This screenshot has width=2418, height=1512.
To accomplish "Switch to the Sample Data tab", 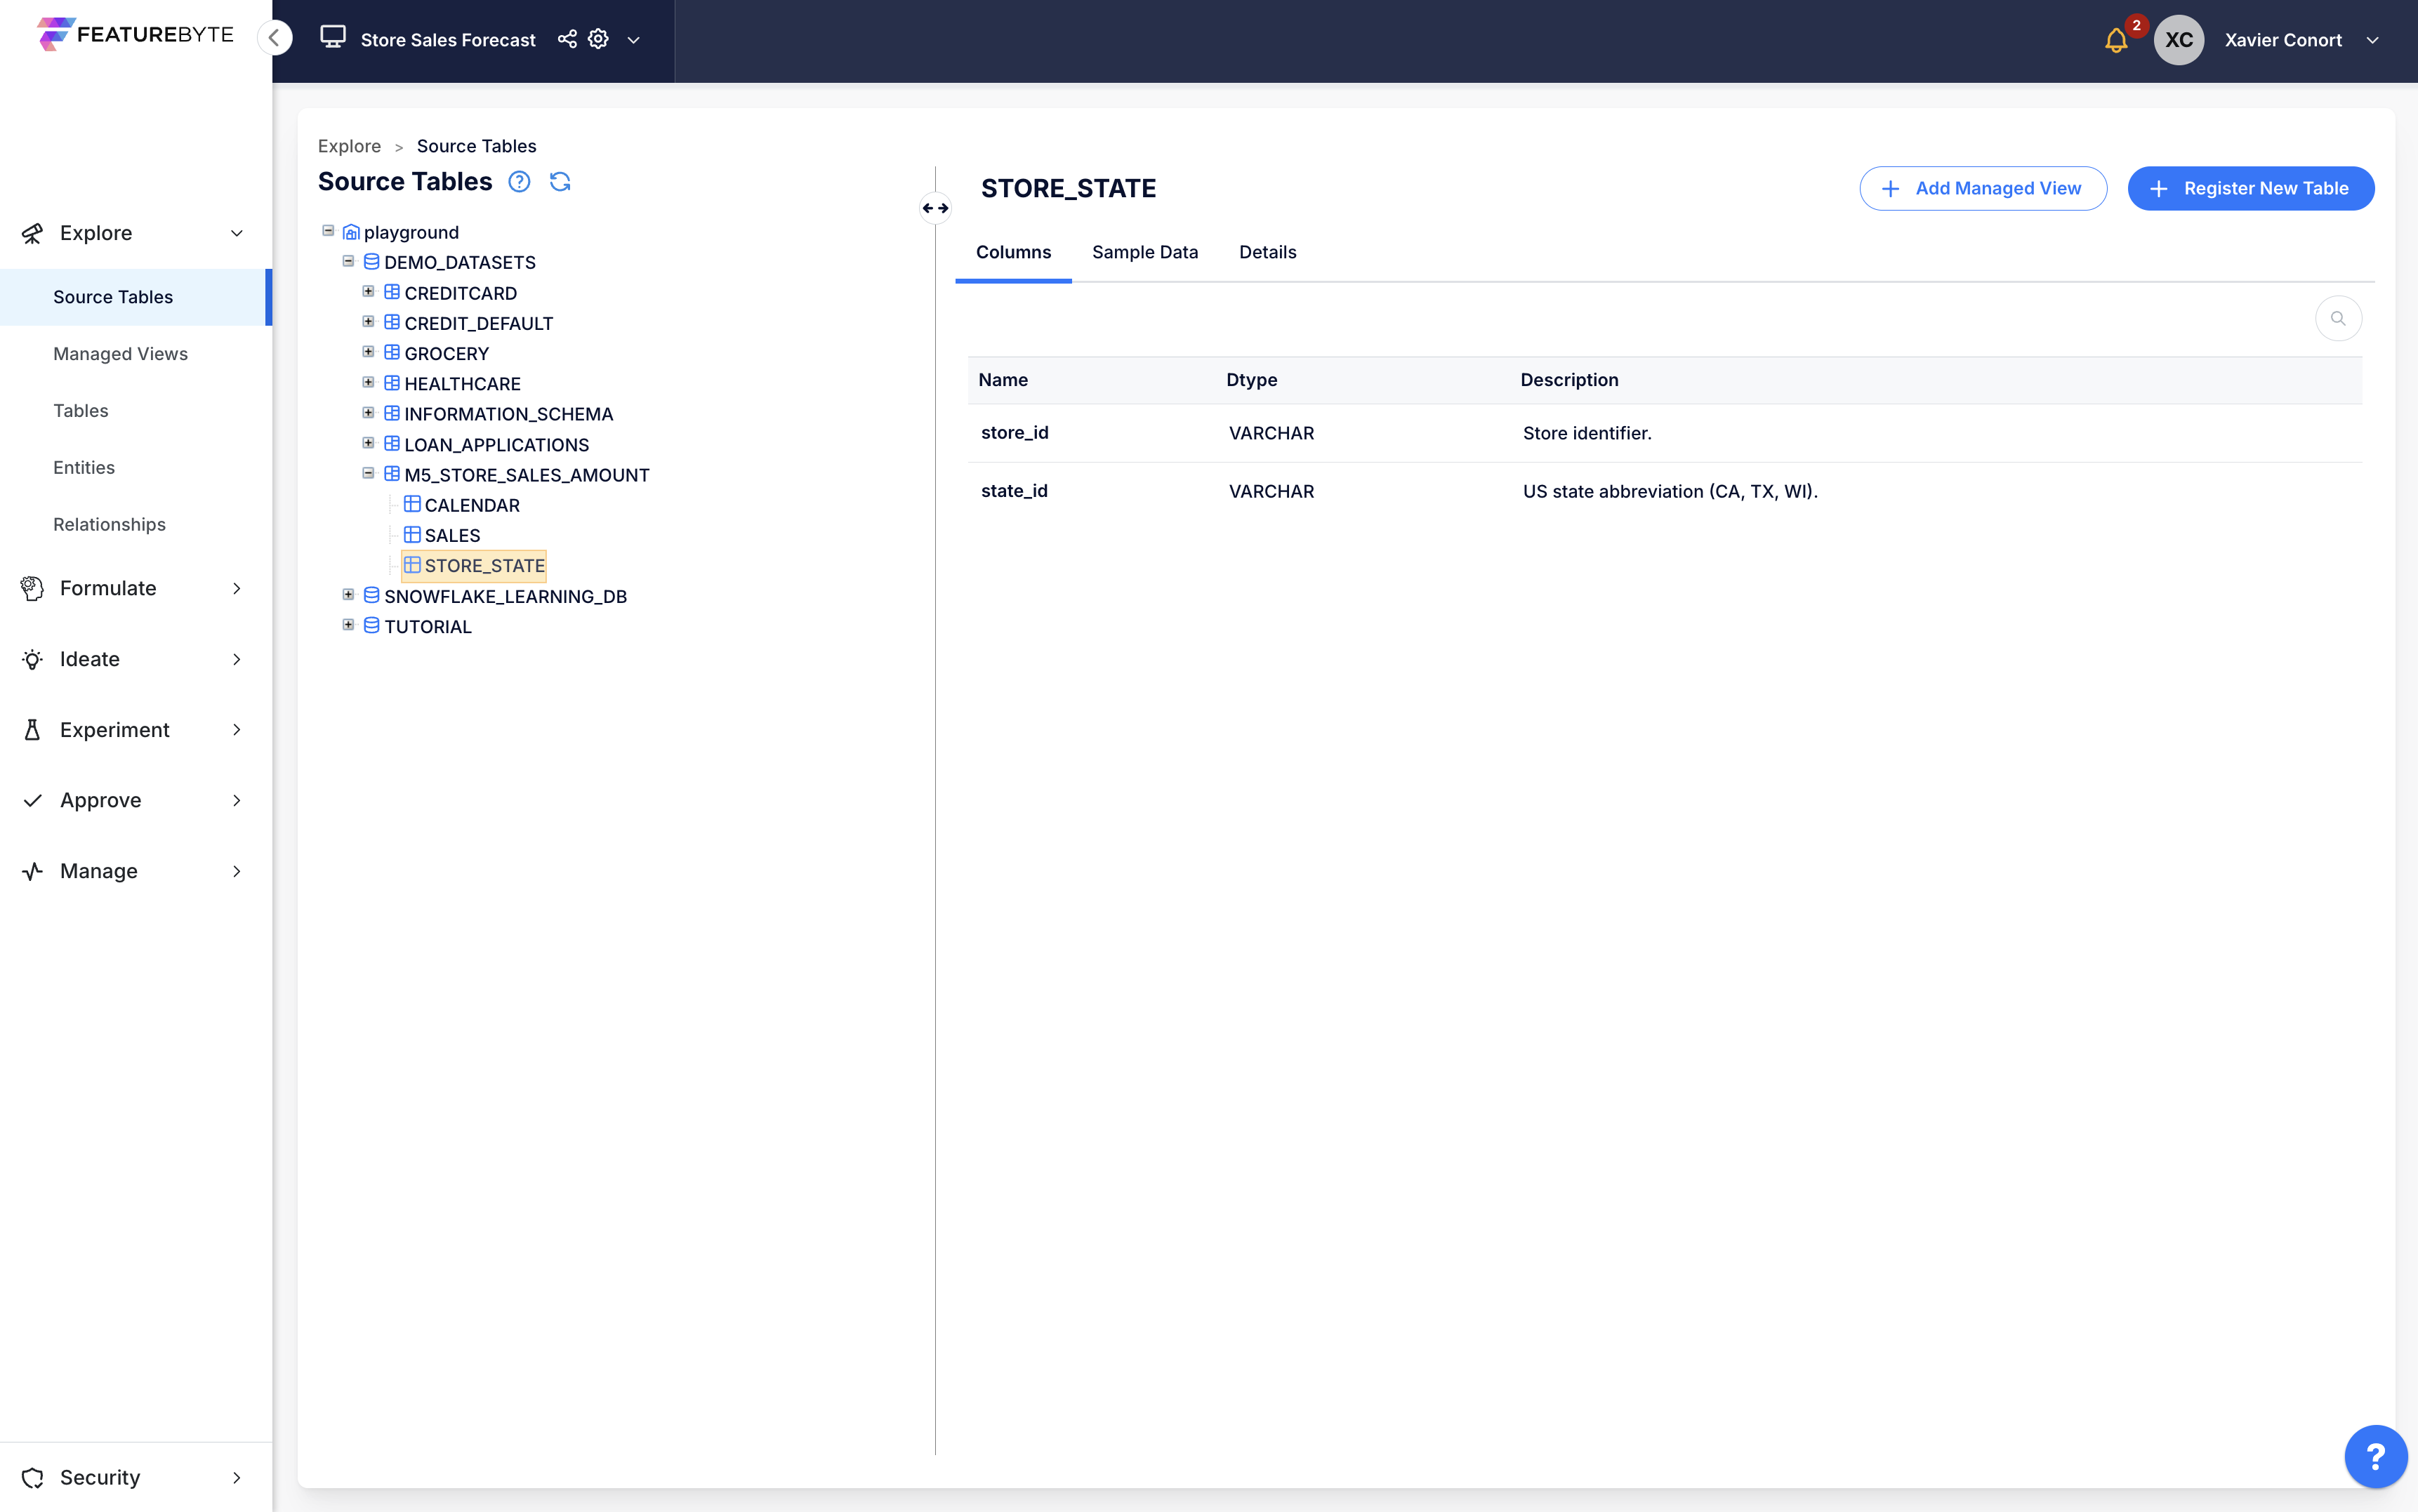I will 1144,252.
